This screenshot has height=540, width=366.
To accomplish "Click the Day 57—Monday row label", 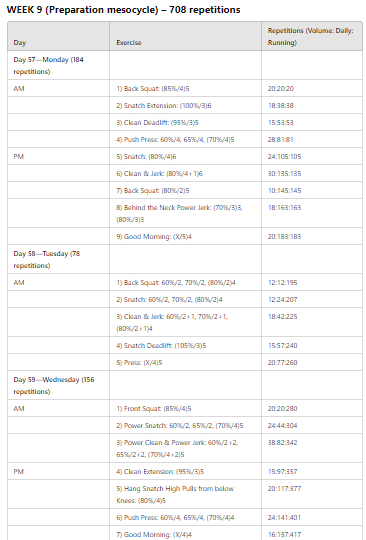I will tap(49, 65).
